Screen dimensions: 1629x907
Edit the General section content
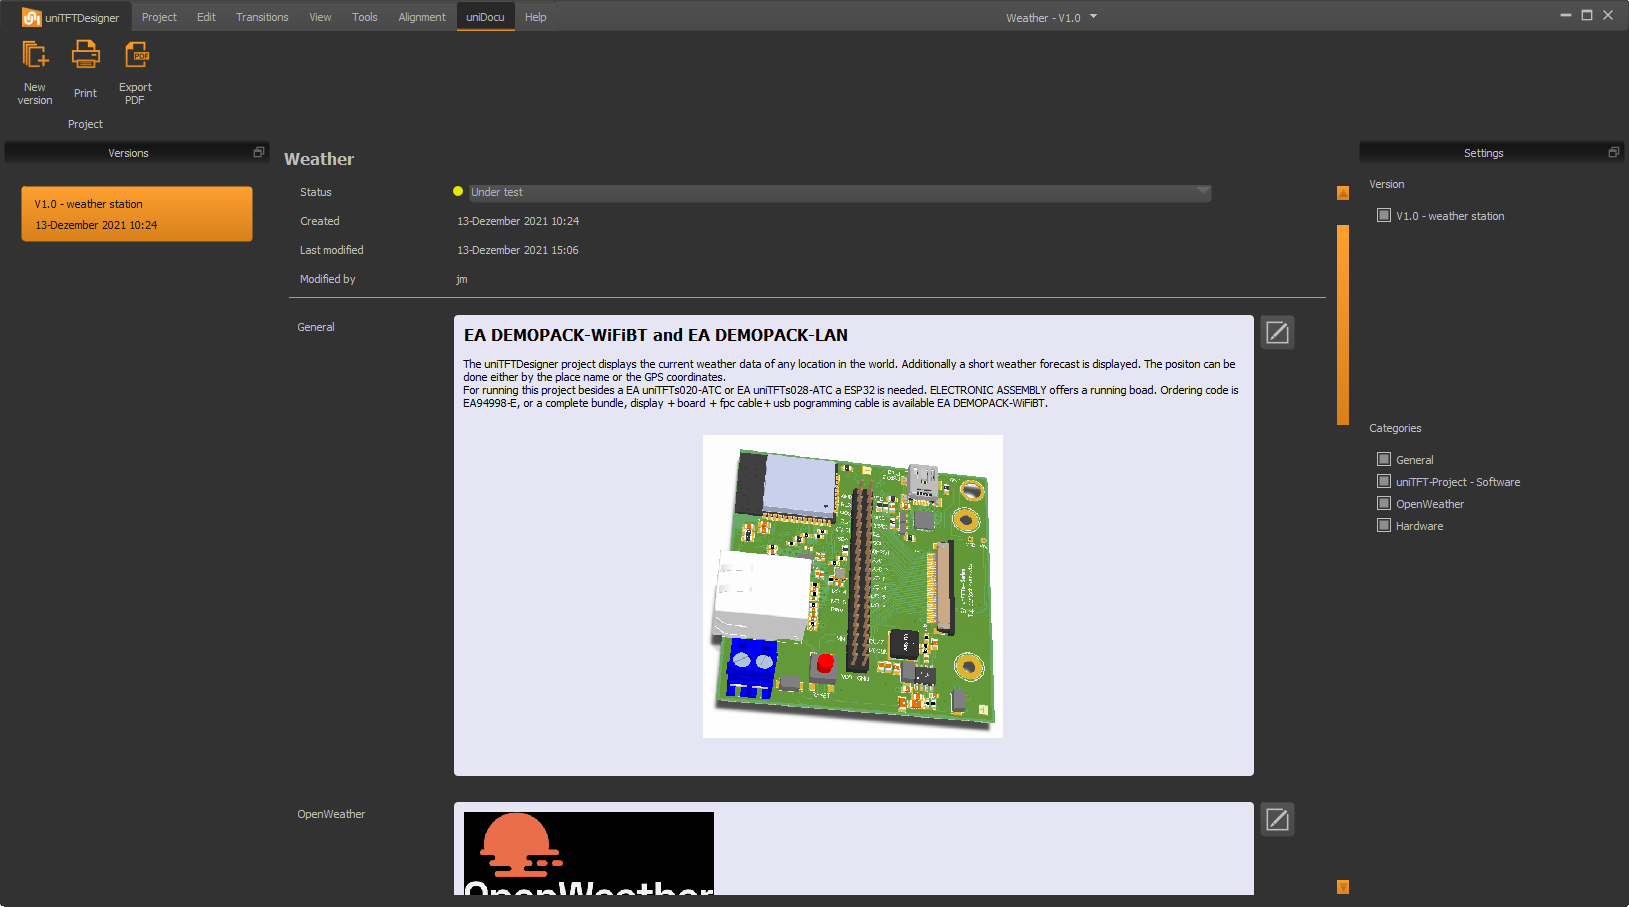1277,333
